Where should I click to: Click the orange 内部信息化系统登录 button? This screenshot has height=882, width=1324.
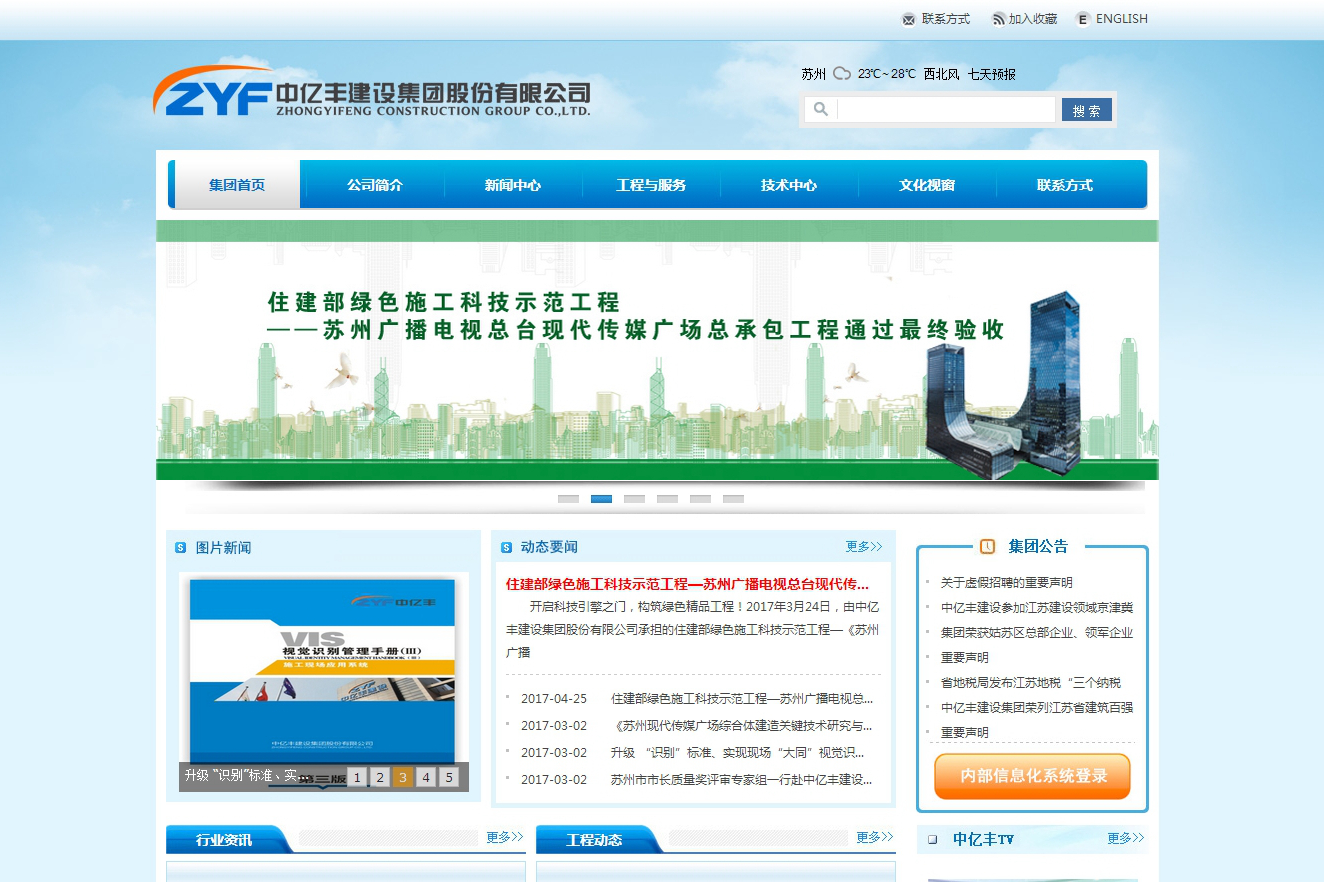click(1033, 776)
